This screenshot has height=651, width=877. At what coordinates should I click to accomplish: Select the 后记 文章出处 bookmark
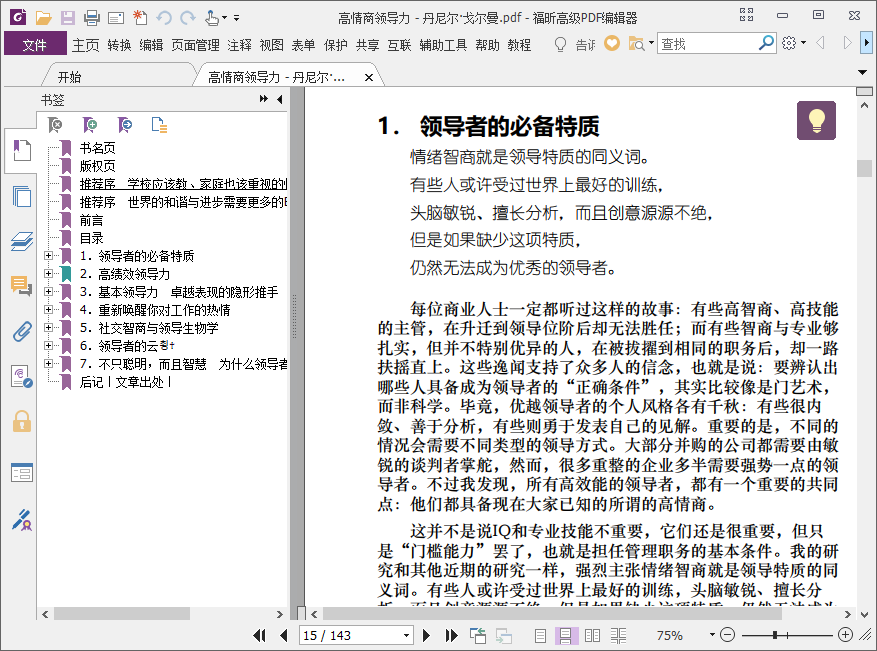click(125, 382)
